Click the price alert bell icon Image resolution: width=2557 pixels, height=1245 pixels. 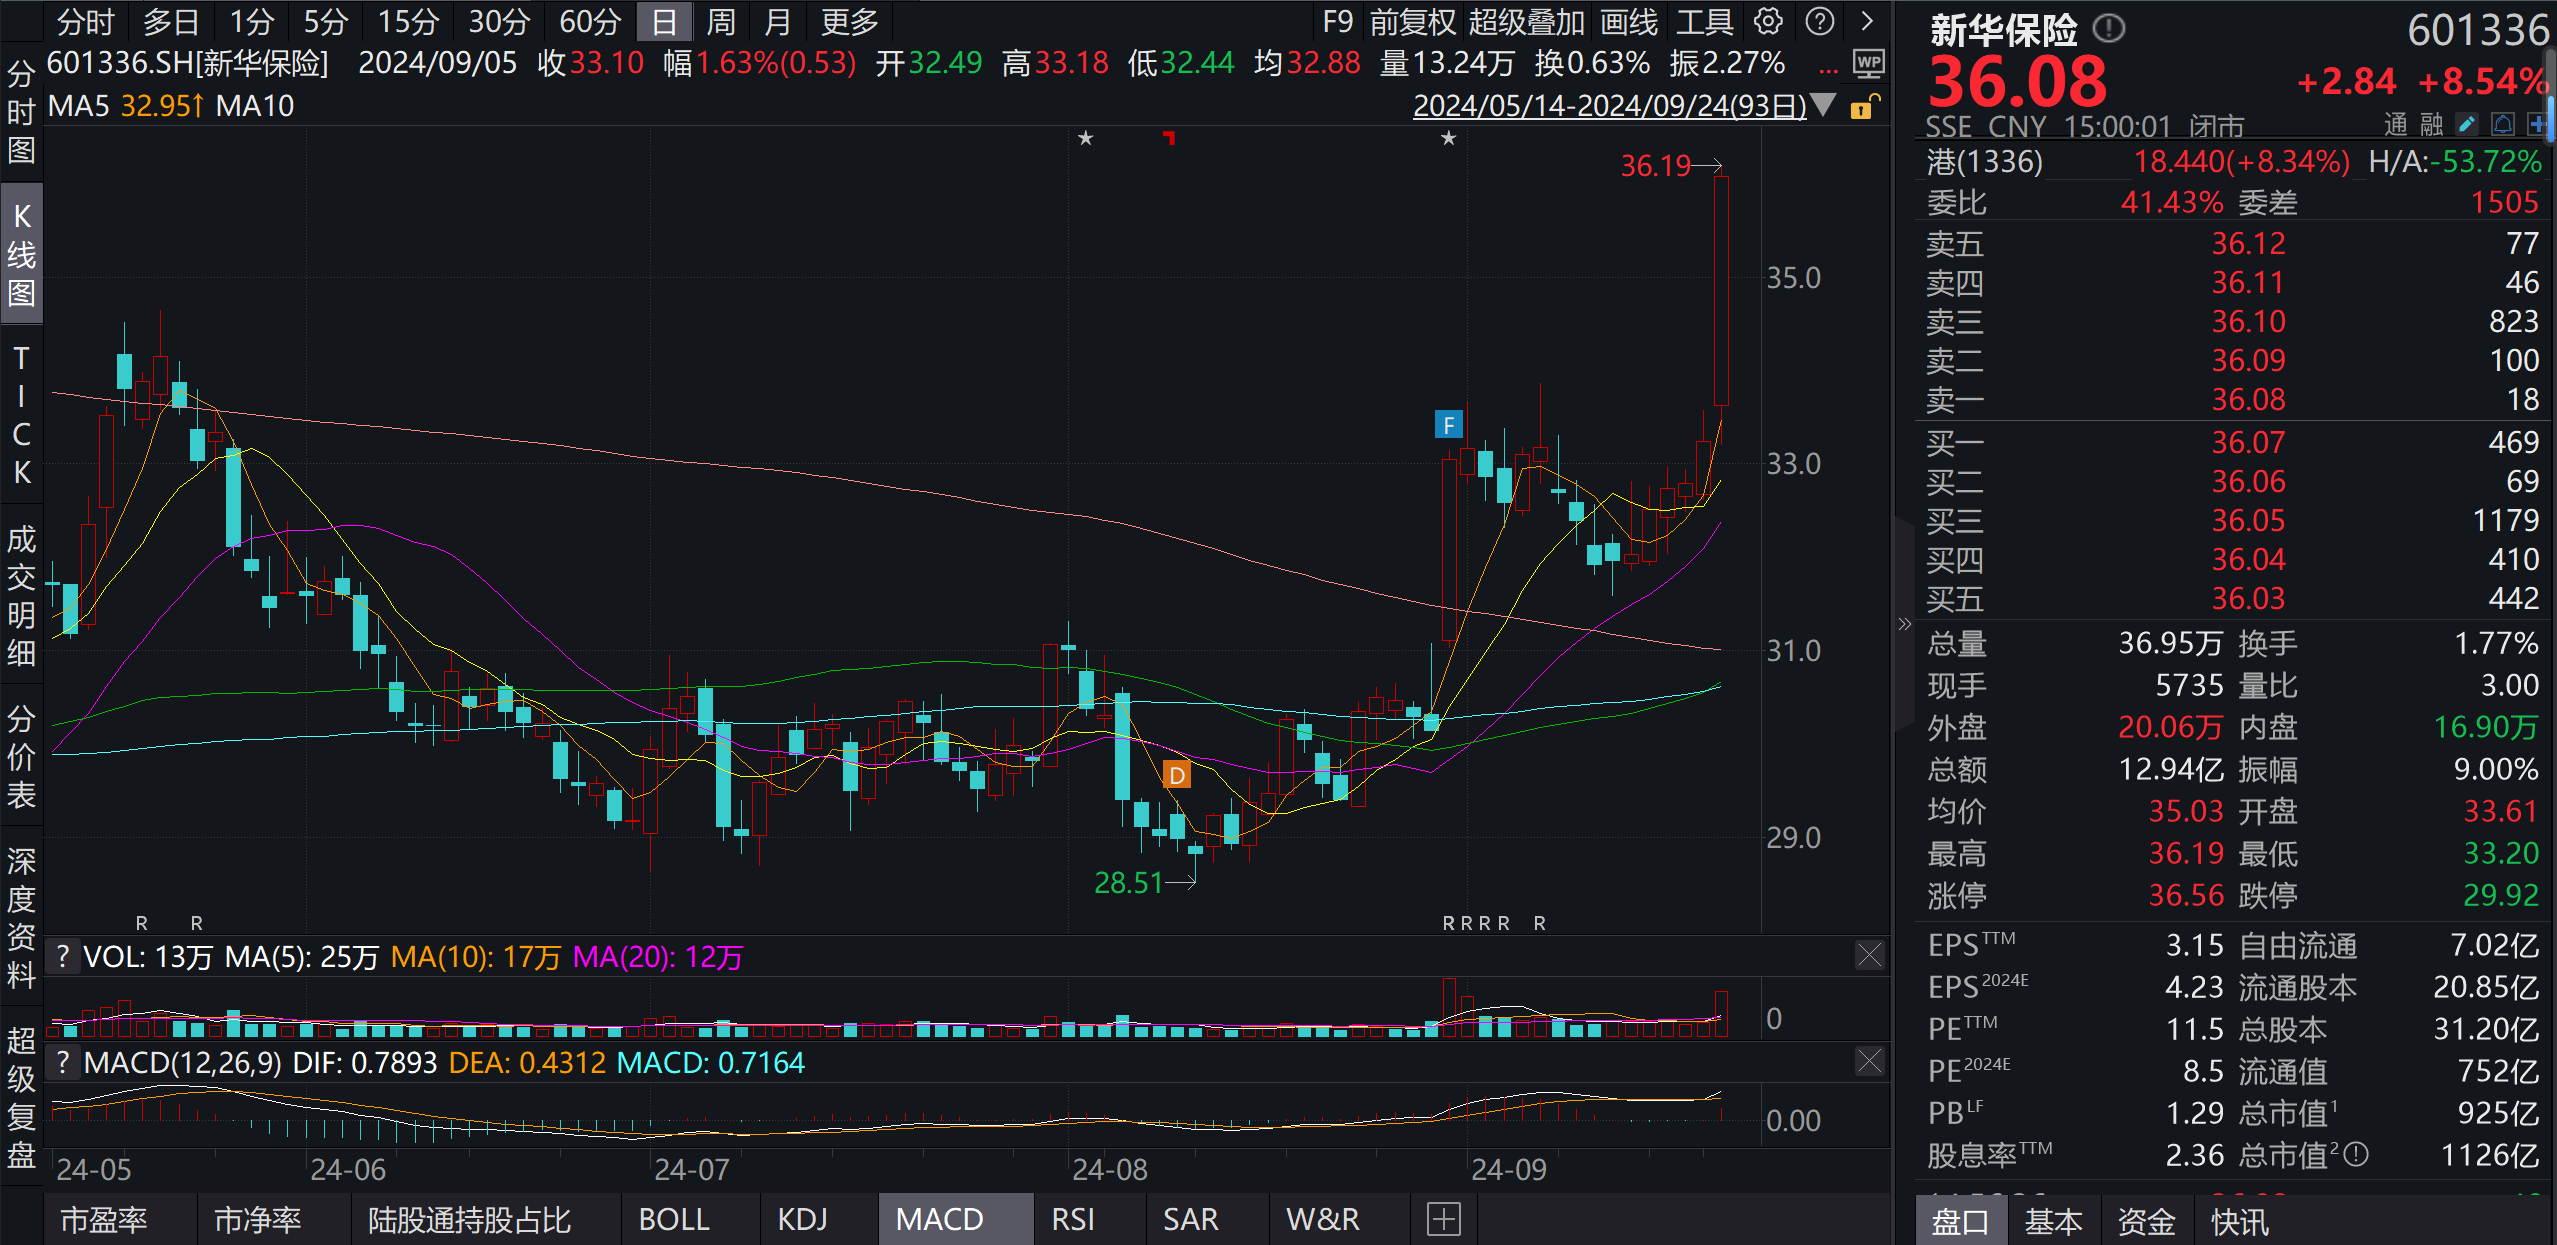click(x=2503, y=124)
